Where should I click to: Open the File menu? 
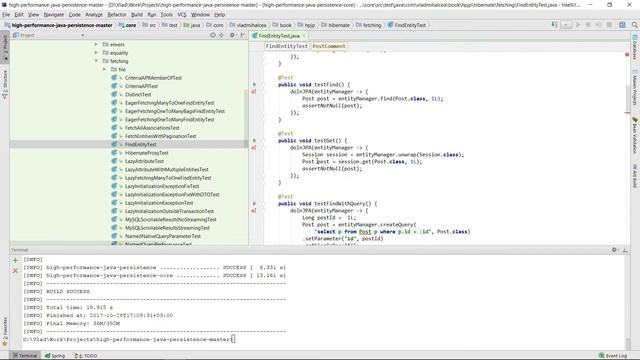point(6,14)
